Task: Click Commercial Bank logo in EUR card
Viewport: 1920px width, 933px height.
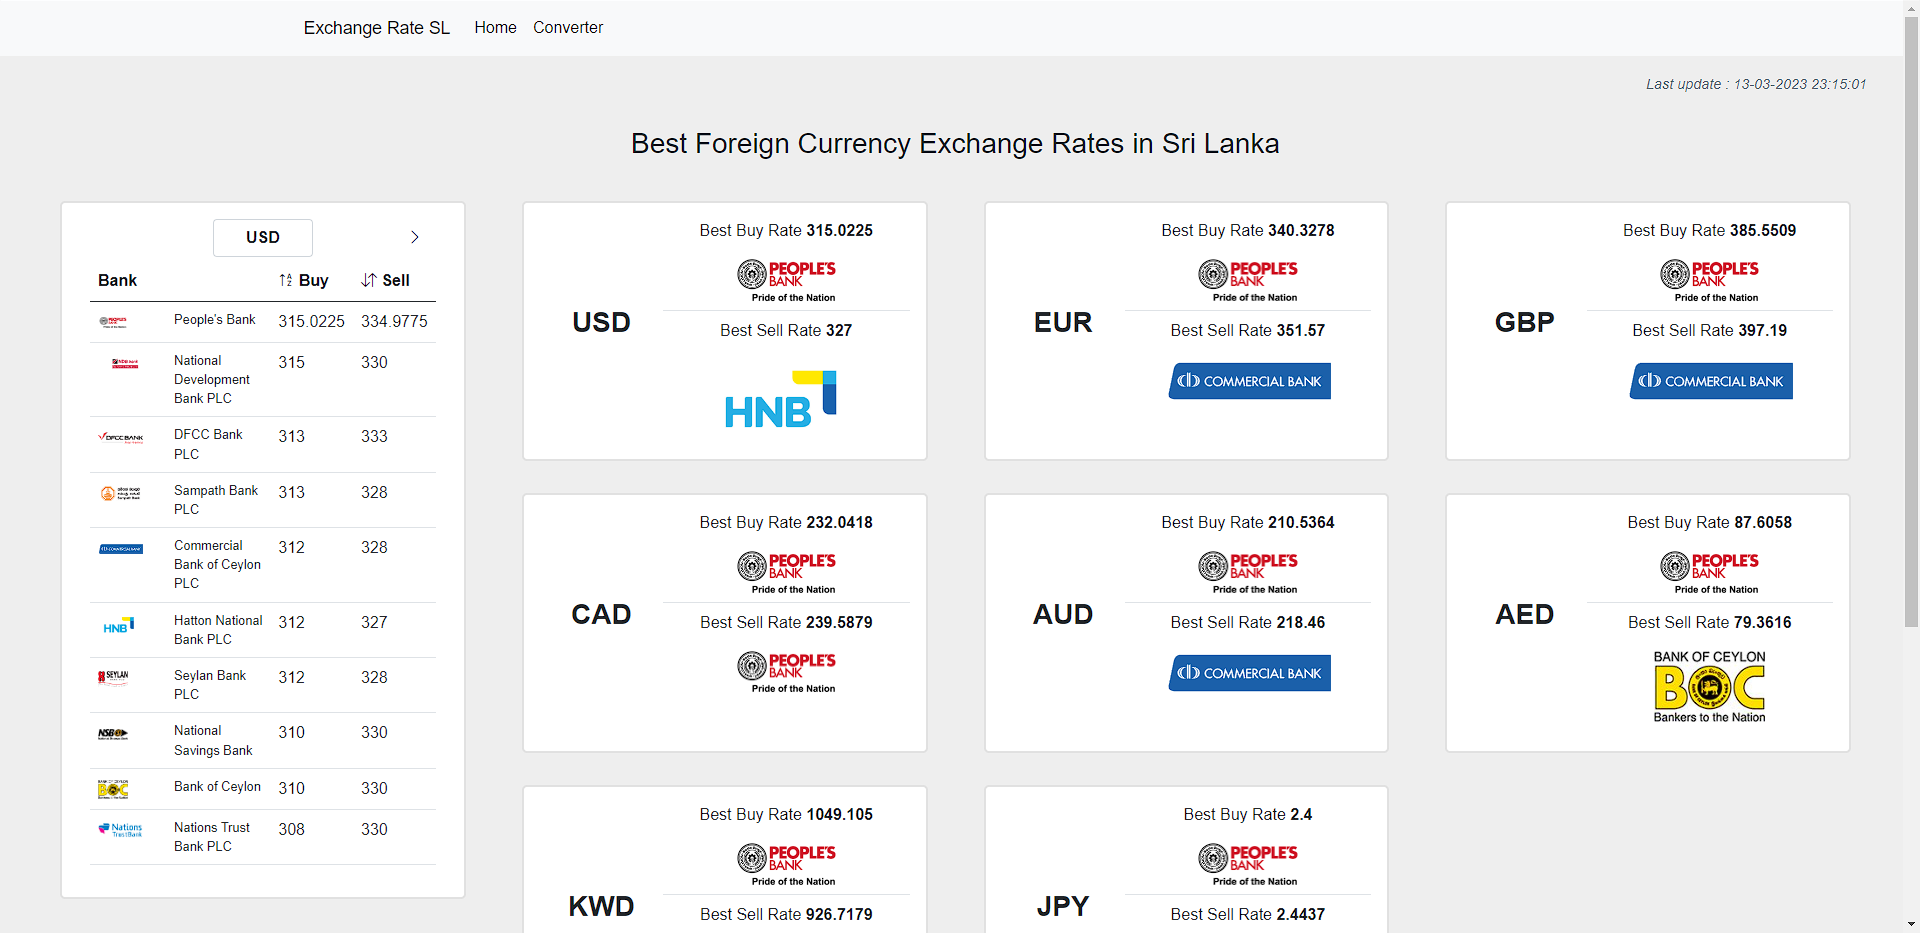Action: point(1249,381)
